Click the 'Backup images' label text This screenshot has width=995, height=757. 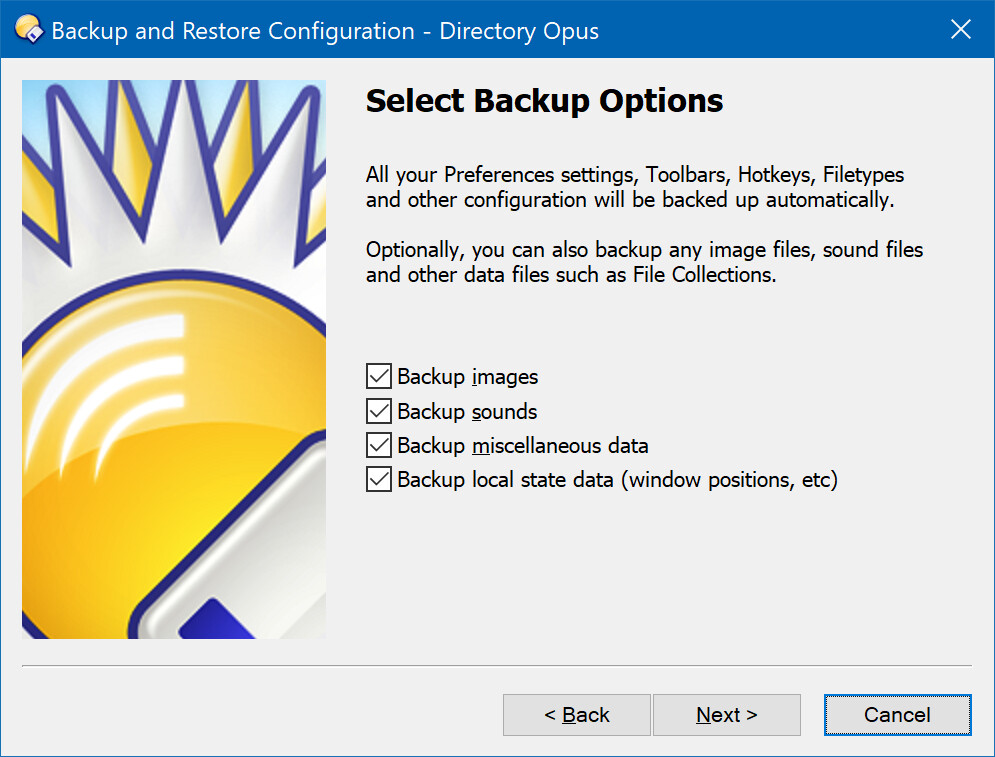tap(468, 377)
